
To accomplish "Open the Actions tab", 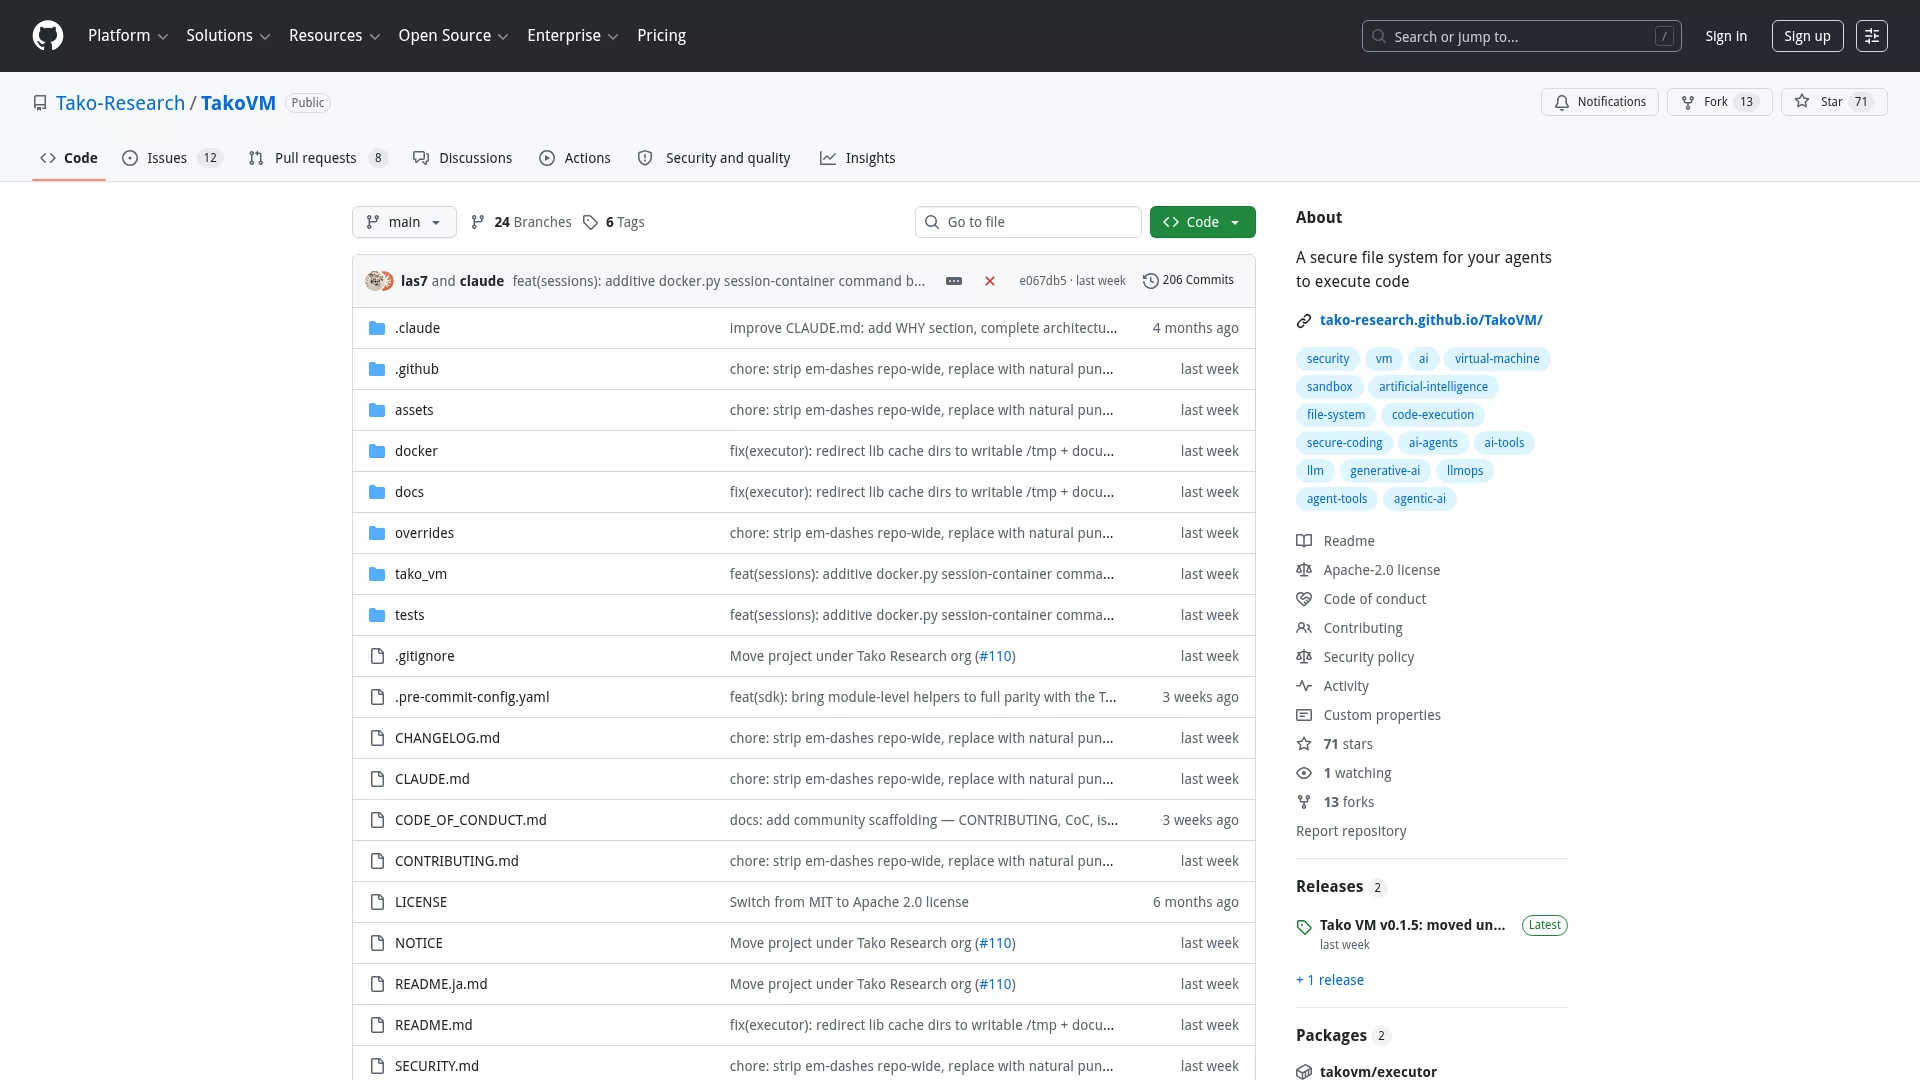I will pos(575,158).
